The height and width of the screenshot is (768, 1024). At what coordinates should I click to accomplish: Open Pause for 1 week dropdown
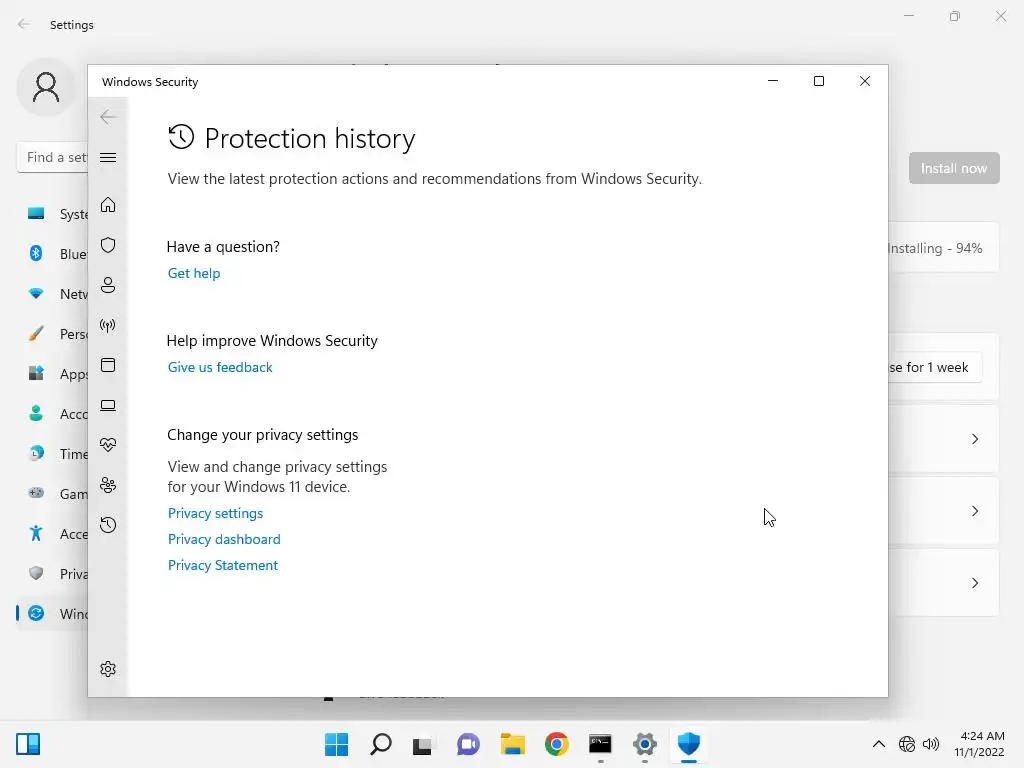tap(935, 367)
